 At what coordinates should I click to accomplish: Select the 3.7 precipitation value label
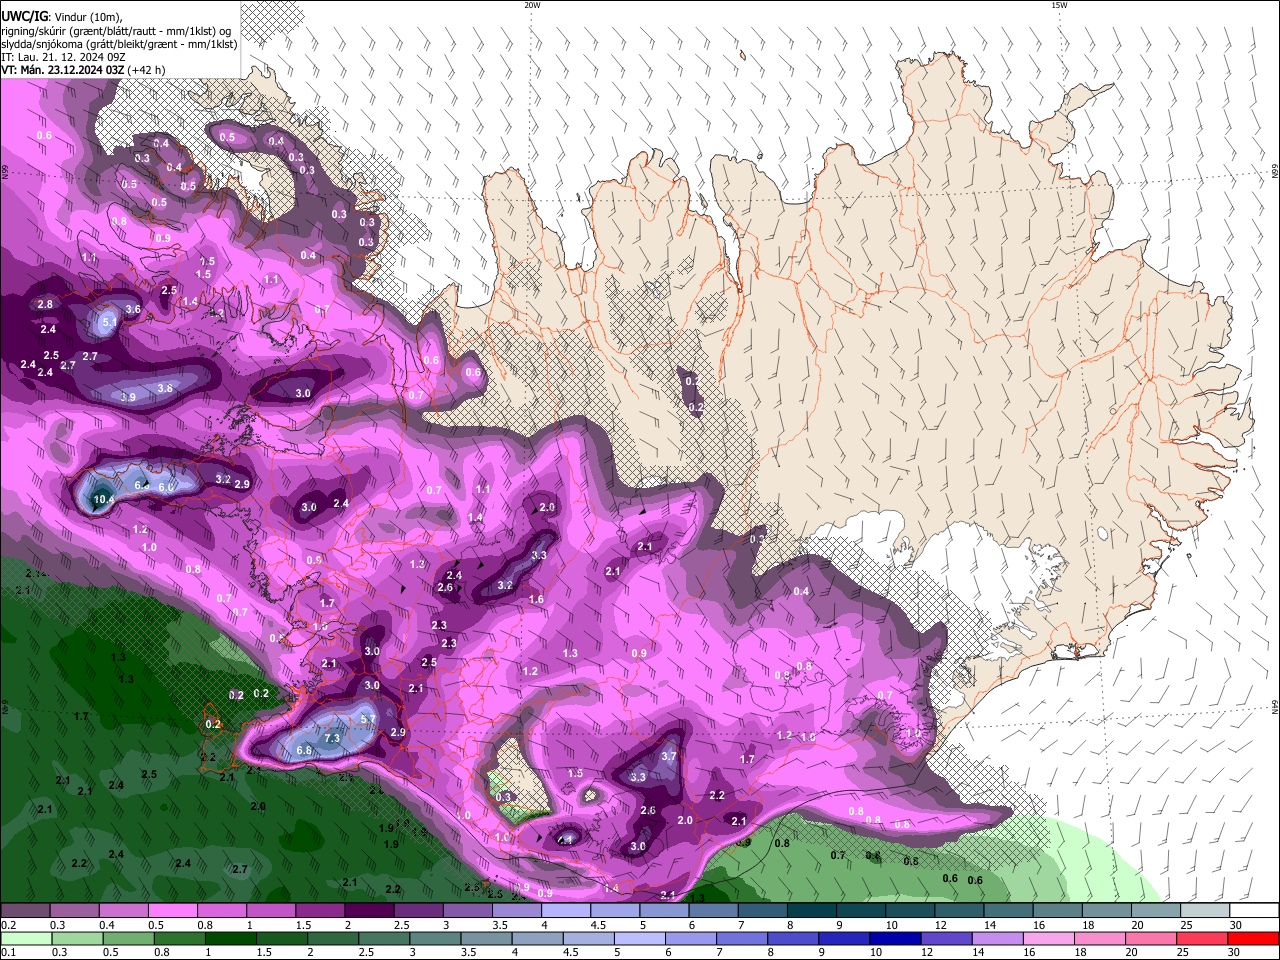coord(670,757)
